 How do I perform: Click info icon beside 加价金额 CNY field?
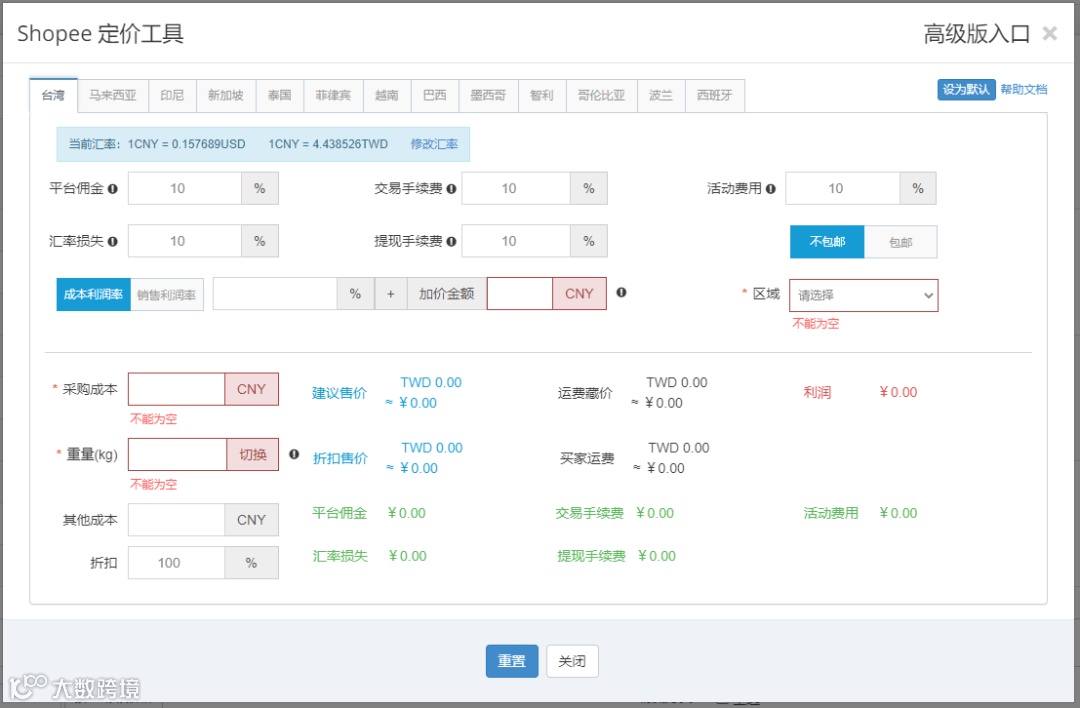pos(621,293)
